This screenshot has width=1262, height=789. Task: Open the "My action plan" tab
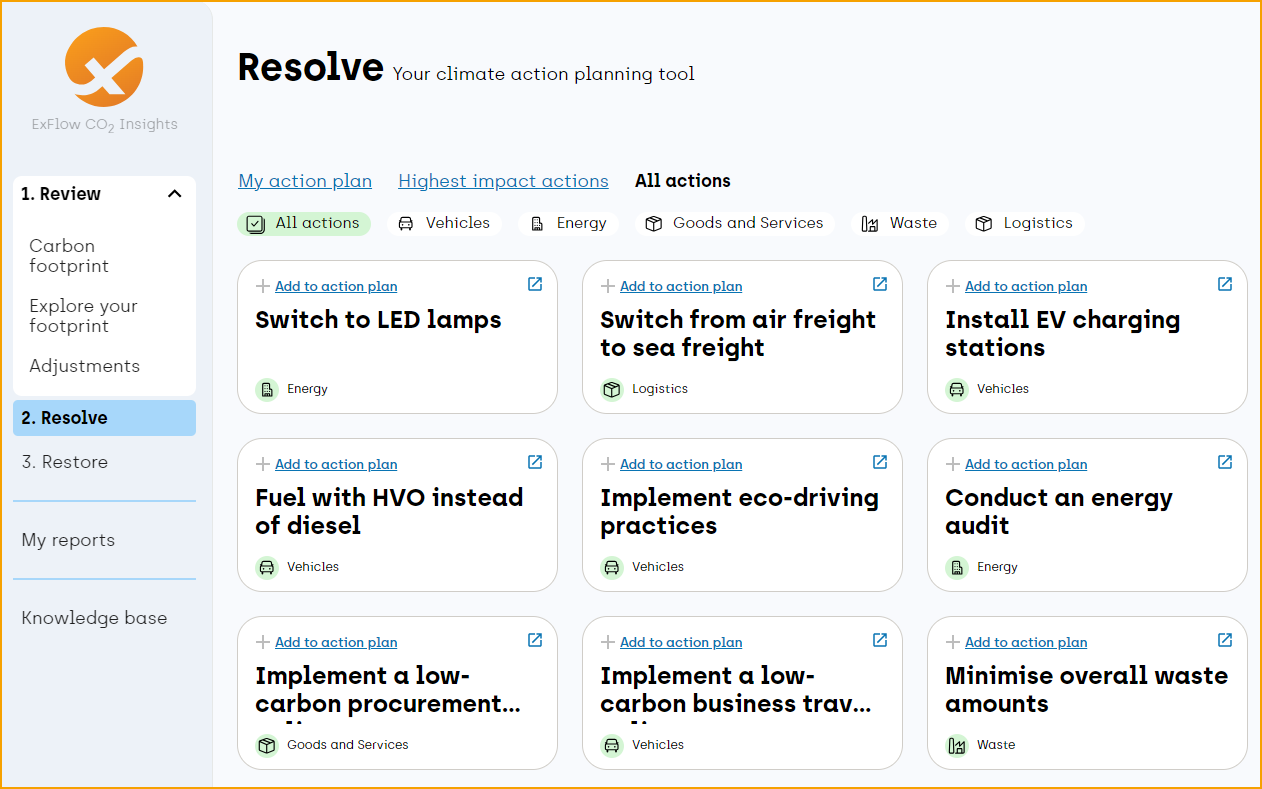tap(305, 180)
